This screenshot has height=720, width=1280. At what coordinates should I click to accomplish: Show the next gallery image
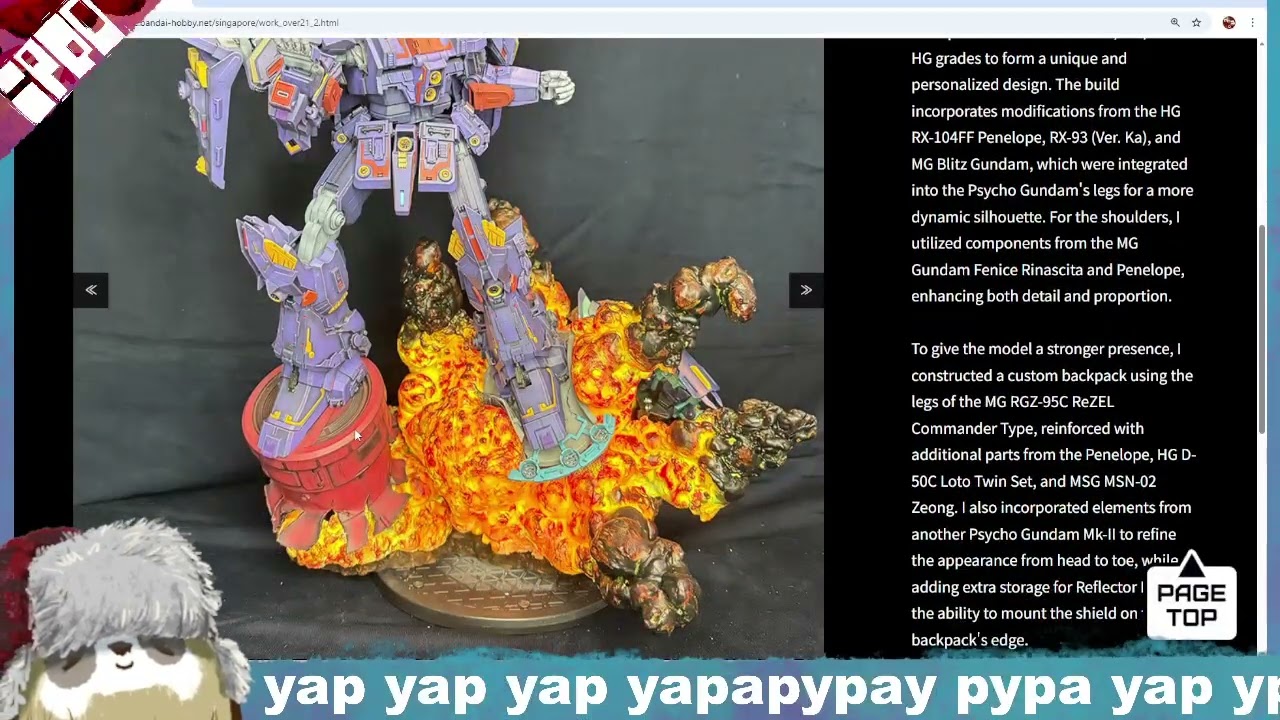coord(806,290)
